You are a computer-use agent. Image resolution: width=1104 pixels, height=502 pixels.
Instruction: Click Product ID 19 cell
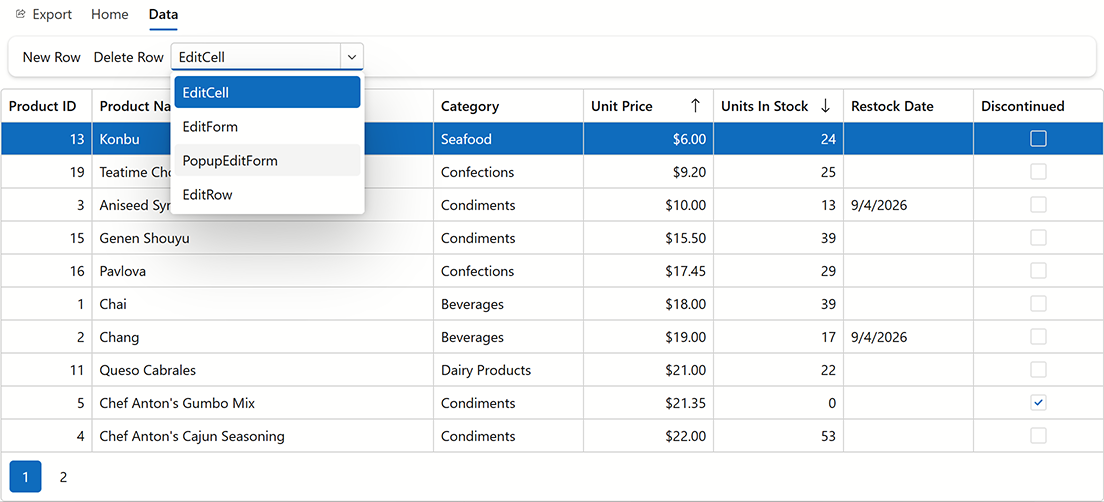point(46,172)
